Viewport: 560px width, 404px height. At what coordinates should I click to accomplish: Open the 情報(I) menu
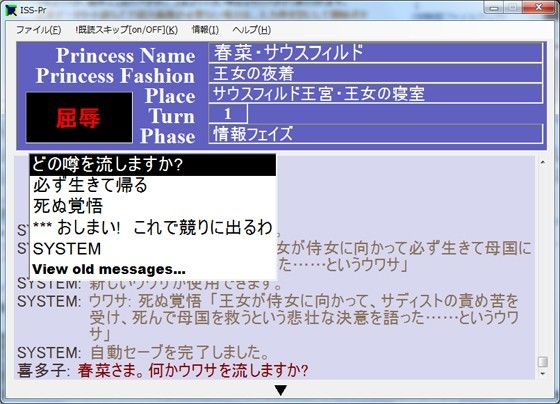(x=205, y=30)
